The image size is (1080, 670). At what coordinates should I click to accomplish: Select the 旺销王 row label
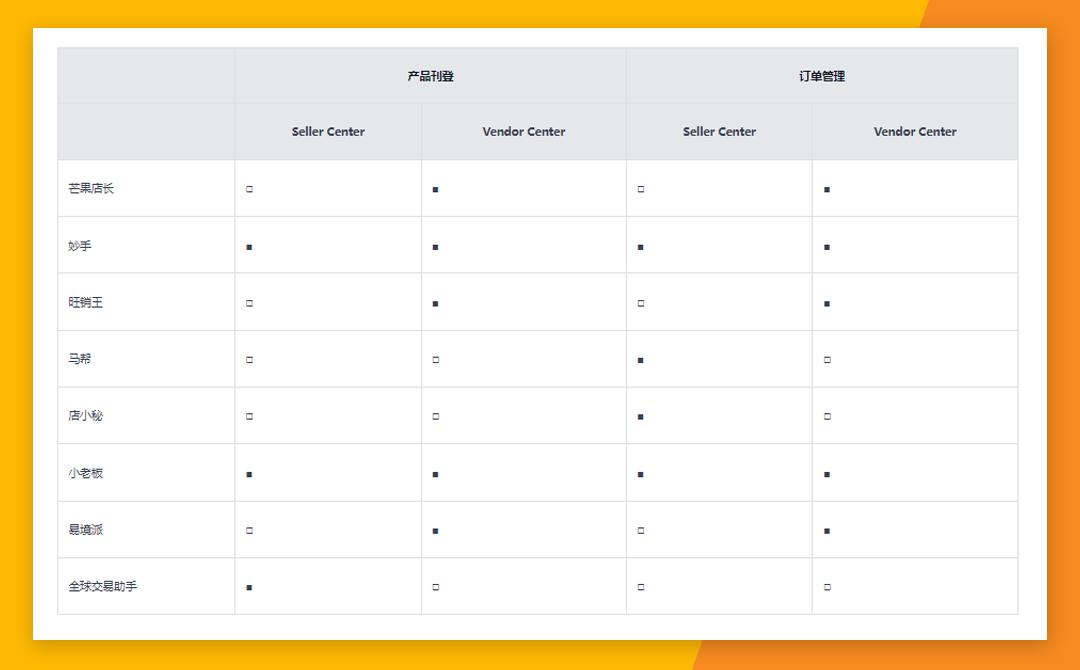tap(85, 302)
